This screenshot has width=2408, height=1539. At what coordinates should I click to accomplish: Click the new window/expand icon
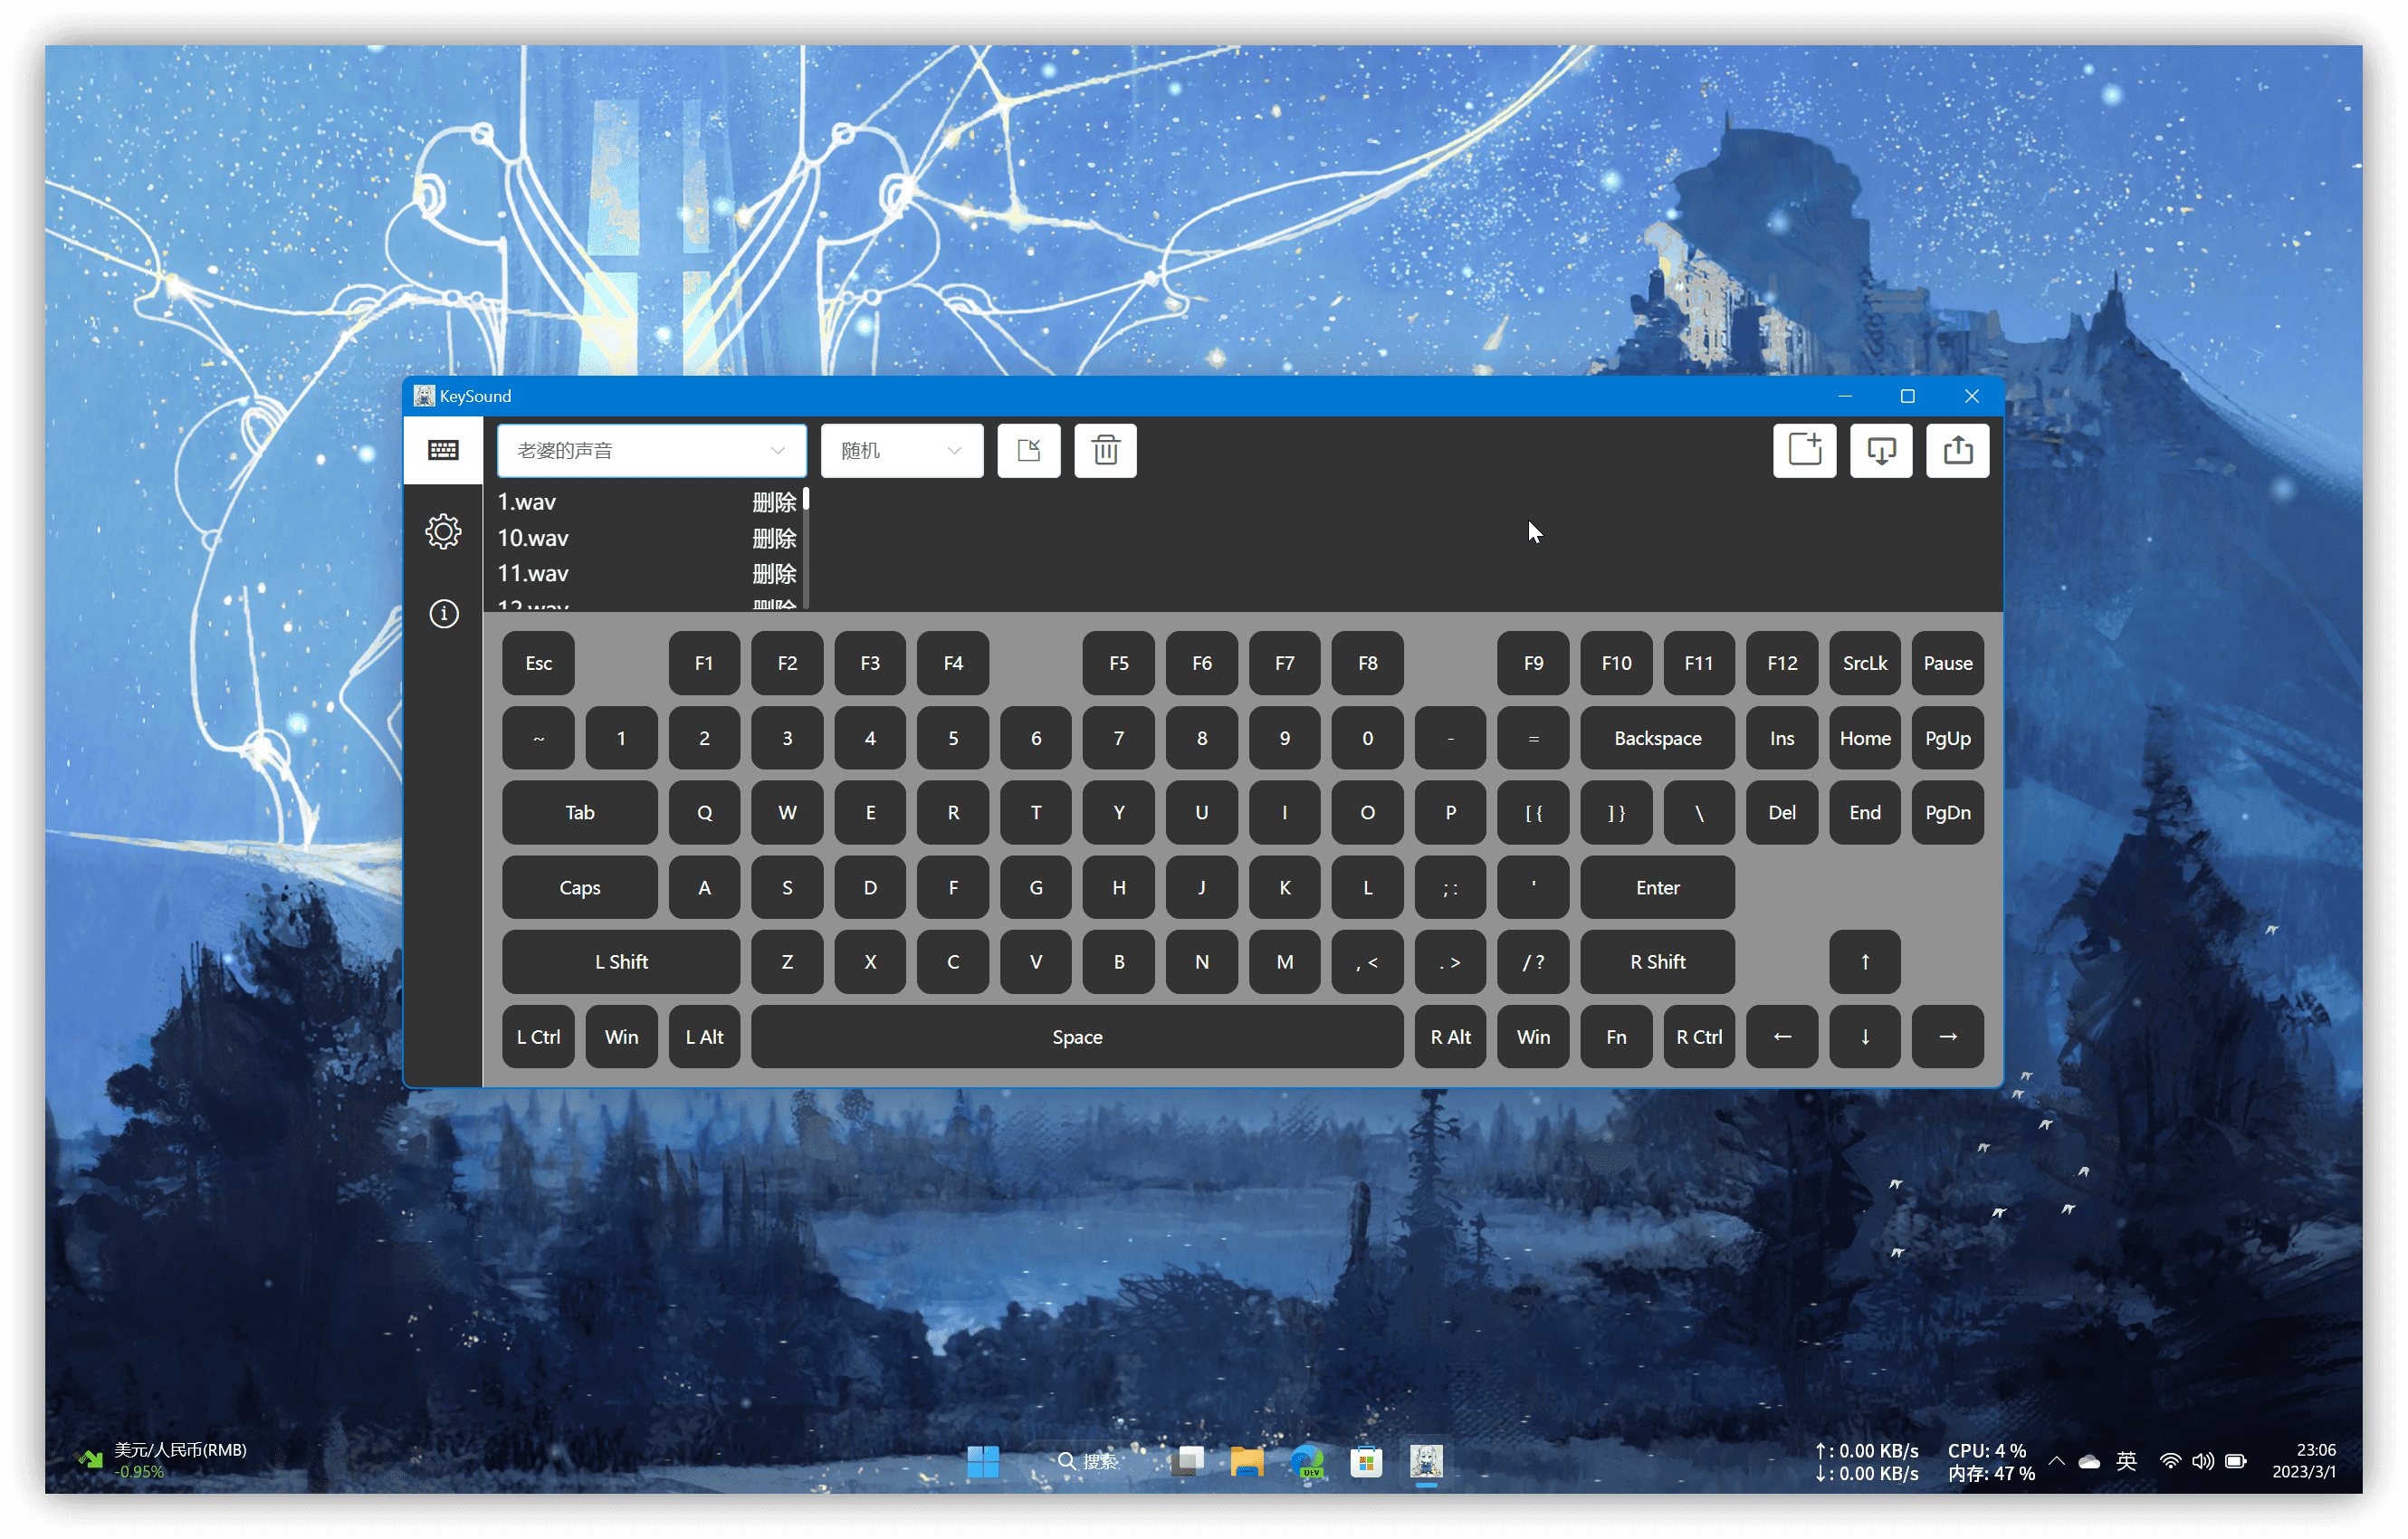(x=1802, y=451)
